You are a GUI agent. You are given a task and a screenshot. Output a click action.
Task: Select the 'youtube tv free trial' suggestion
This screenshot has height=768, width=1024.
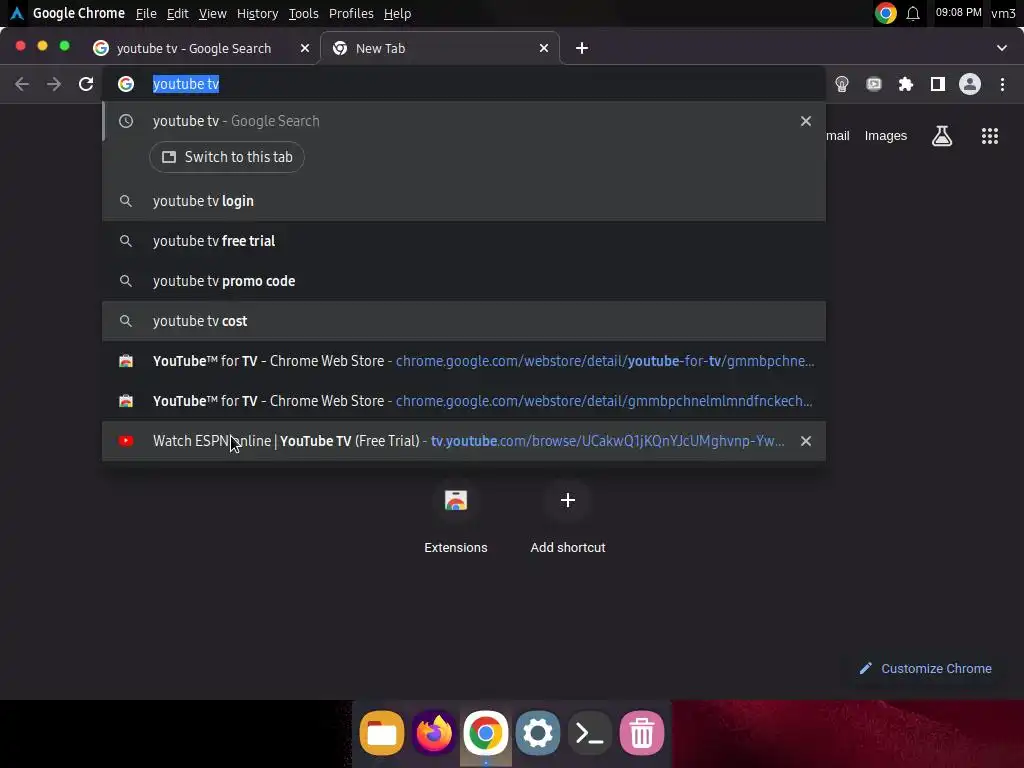pos(464,241)
